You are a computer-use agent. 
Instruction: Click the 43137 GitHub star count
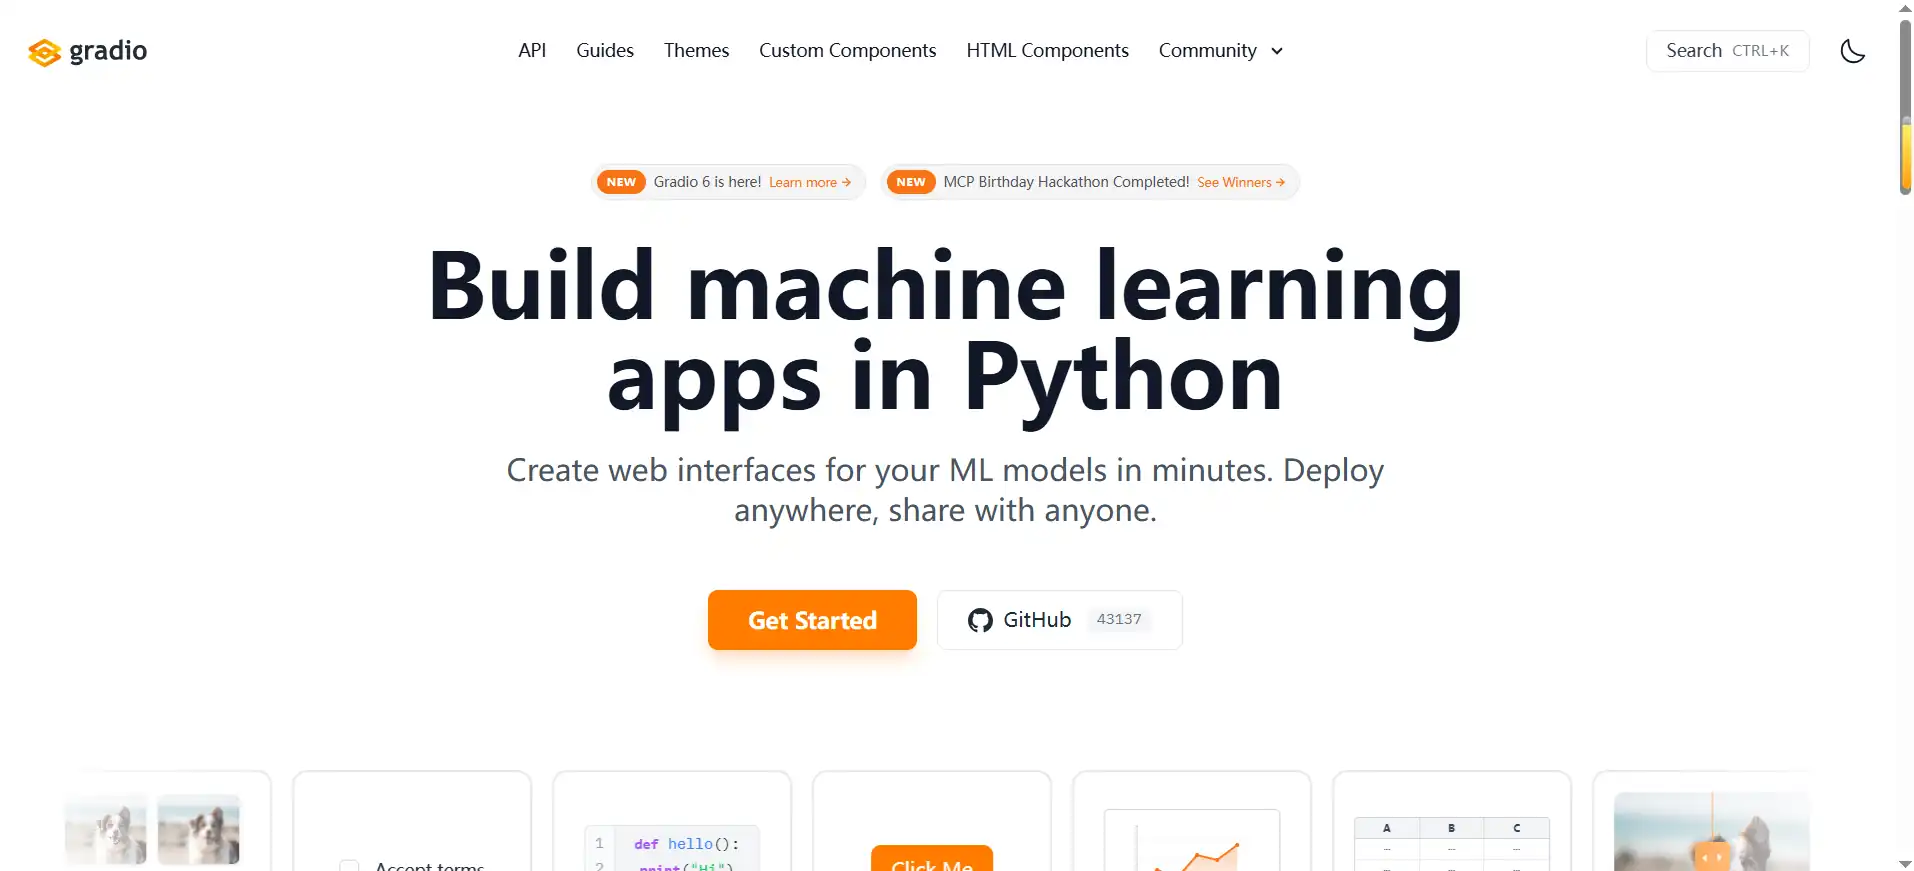(1118, 619)
